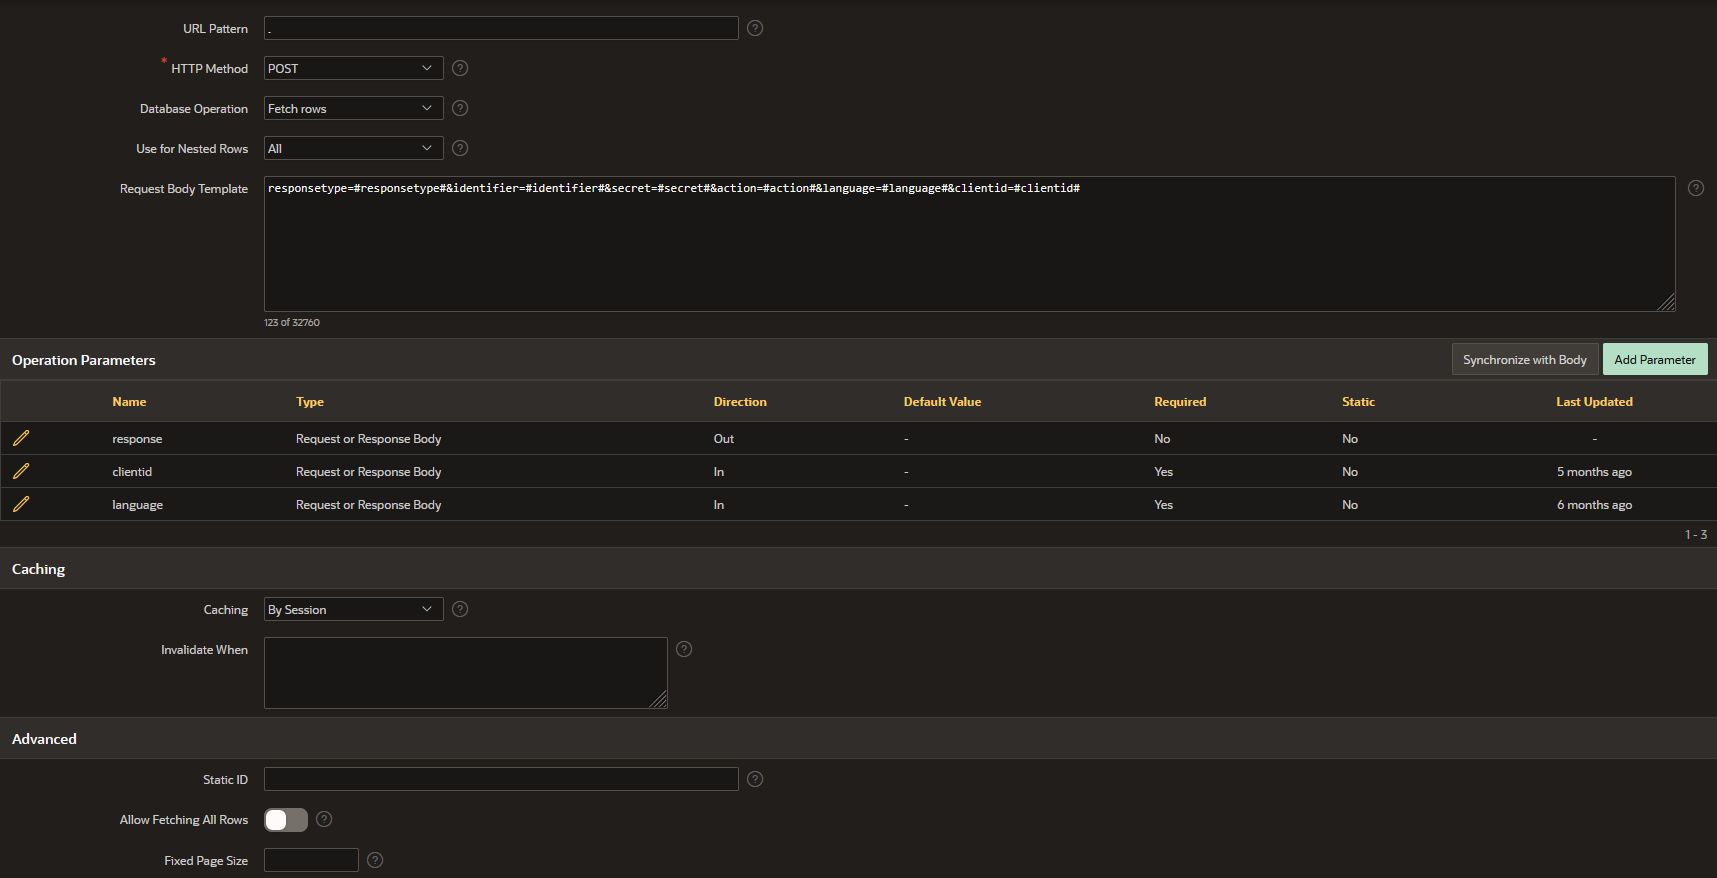Screen dimensions: 1717x878
Task: Open the Database Operation dropdown
Action: (354, 108)
